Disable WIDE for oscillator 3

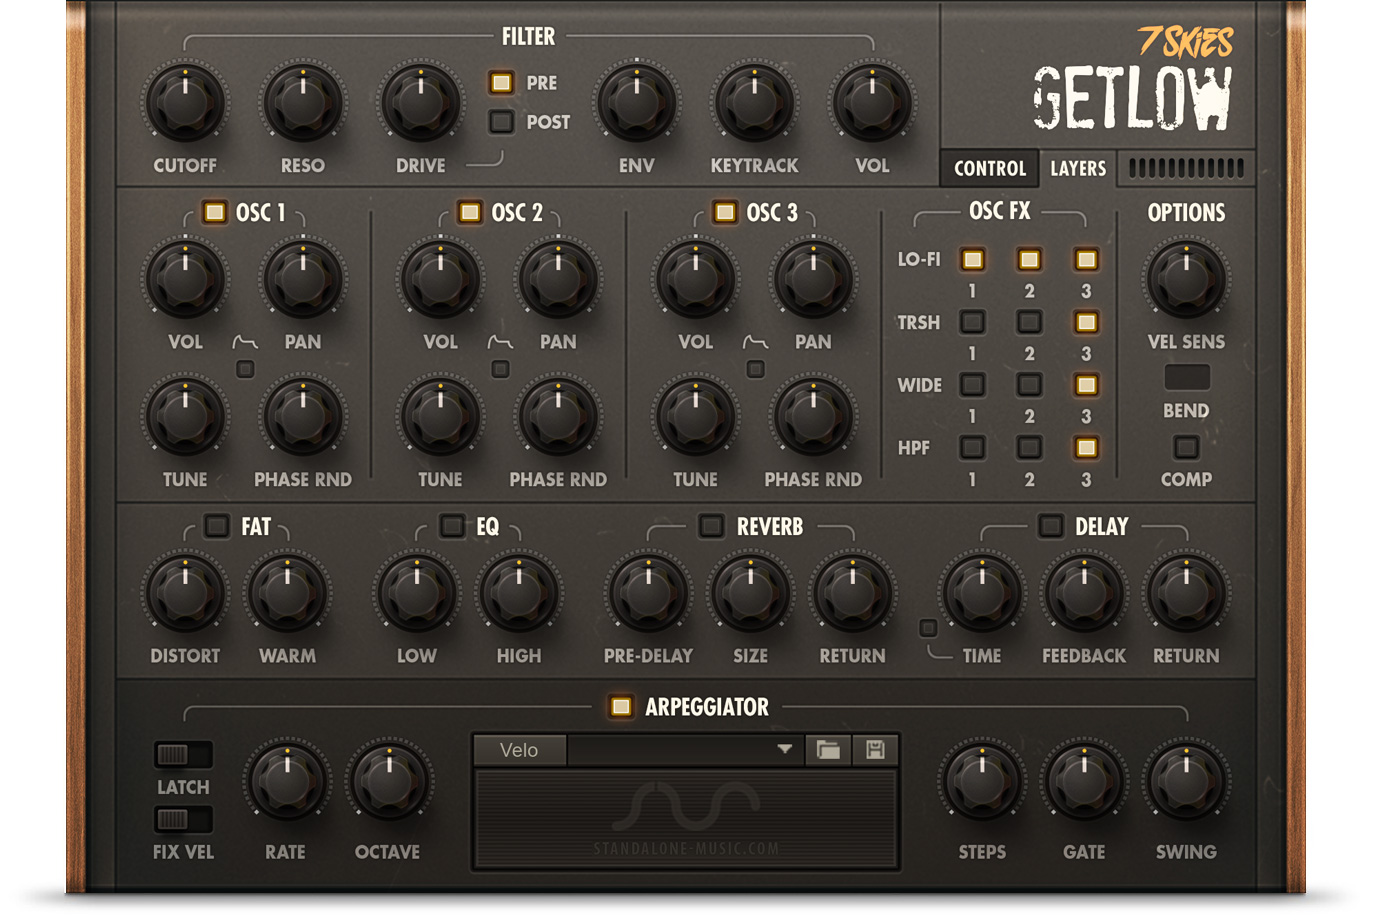[x=1086, y=385]
